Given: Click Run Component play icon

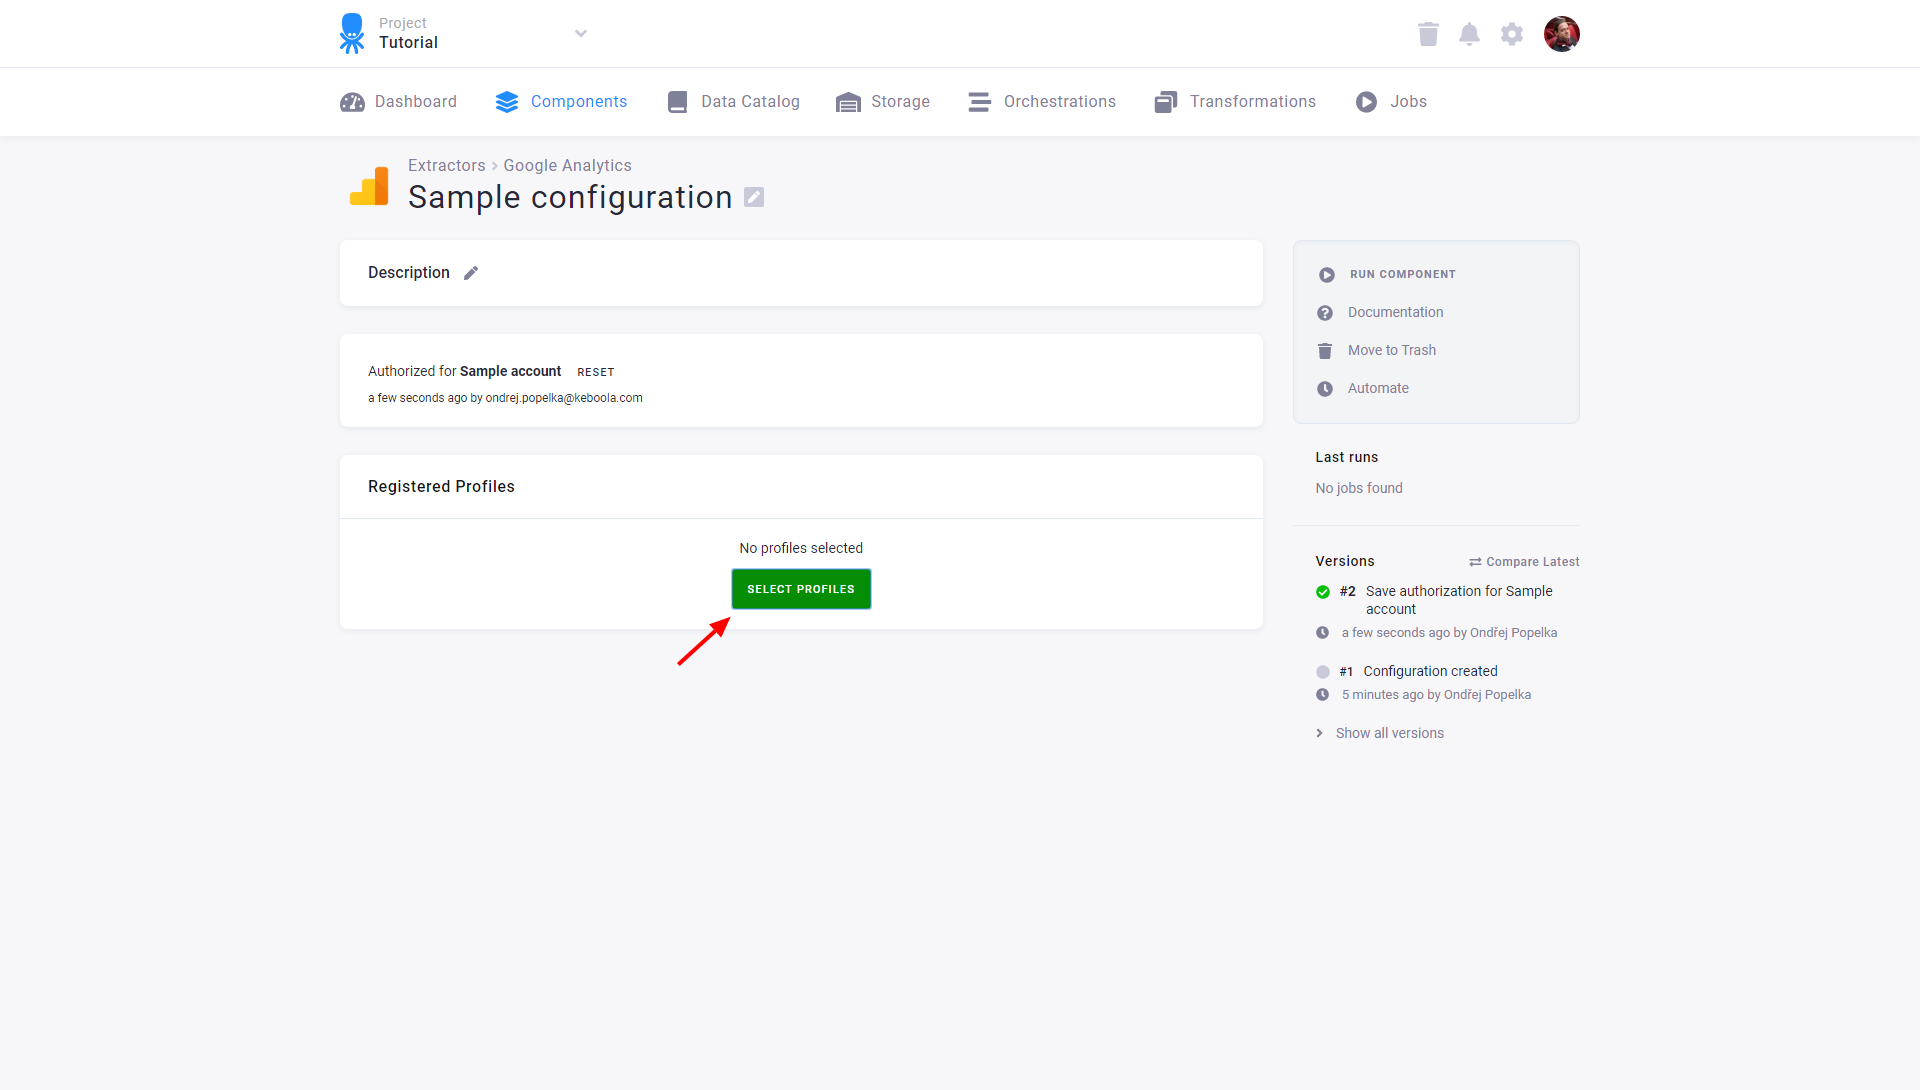Looking at the screenshot, I should point(1327,275).
